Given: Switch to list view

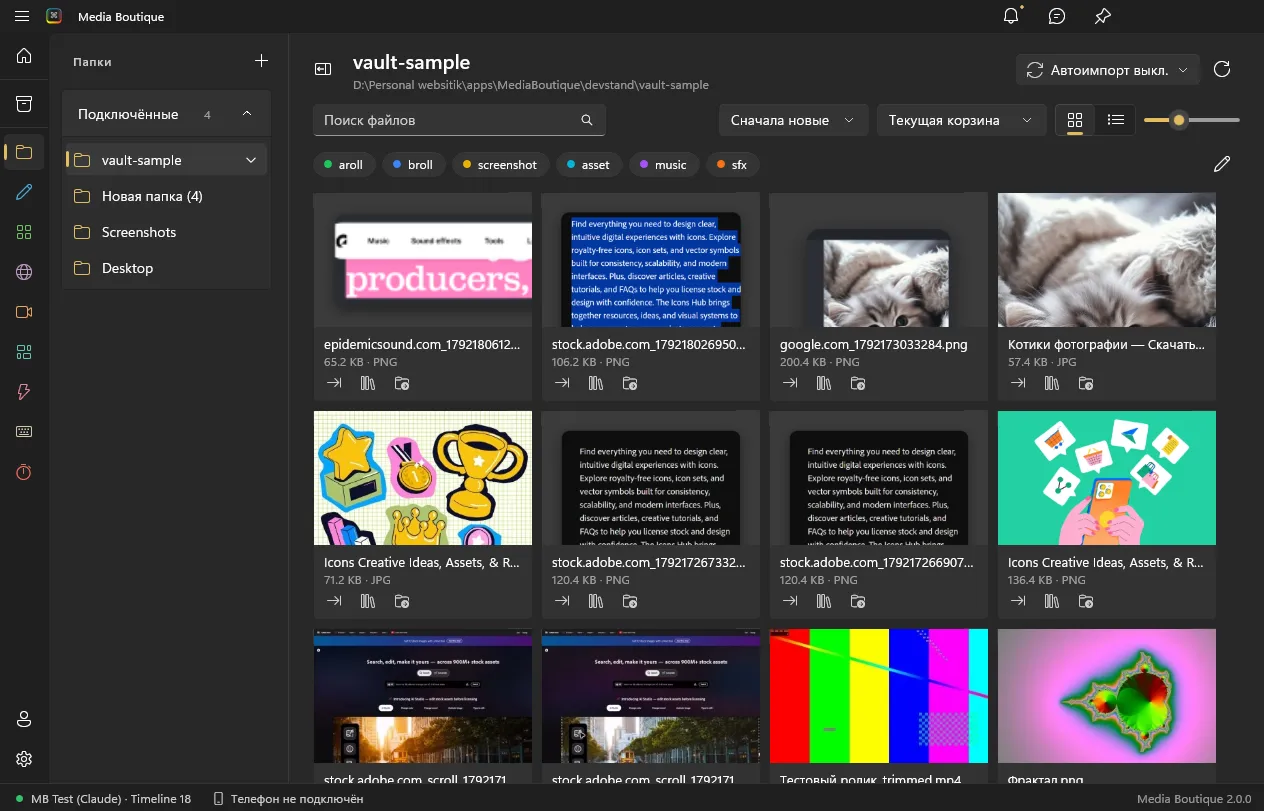Looking at the screenshot, I should pyautogui.click(x=1116, y=121).
